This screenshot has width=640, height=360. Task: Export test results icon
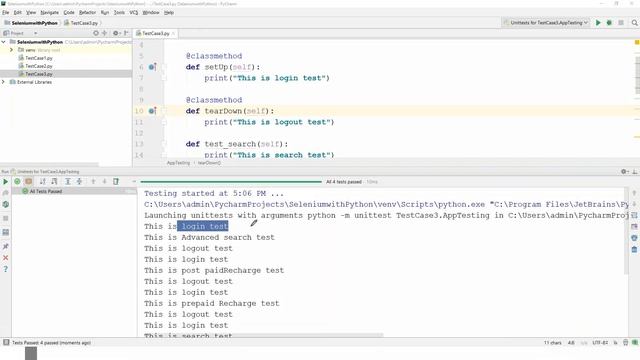tap(116, 182)
